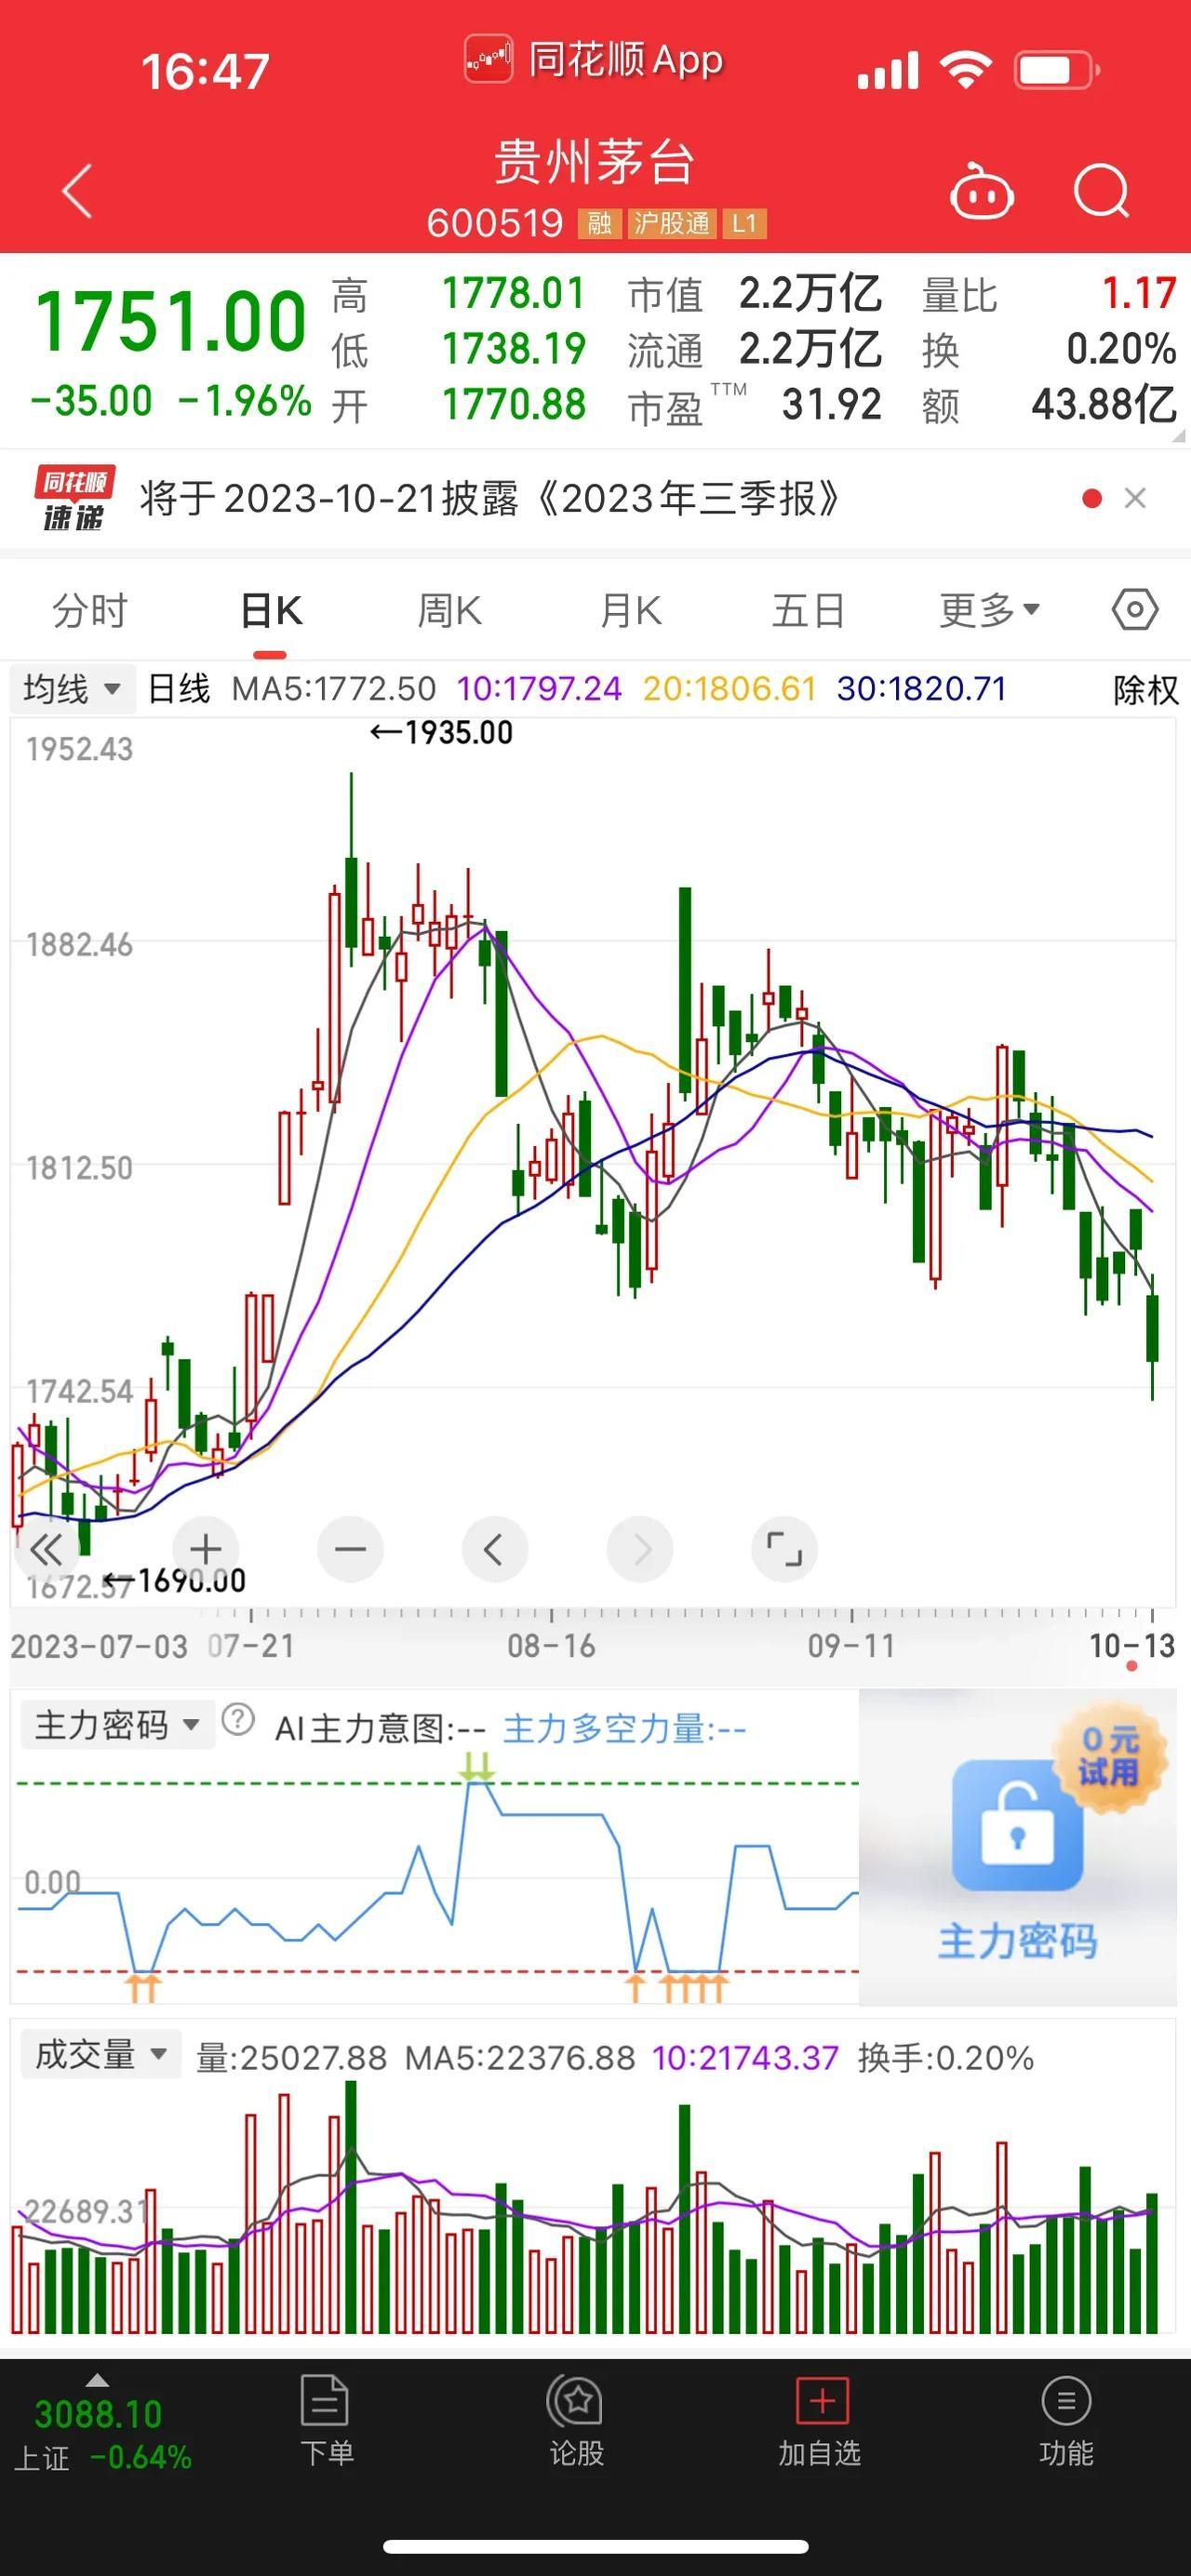Open 同花顺速递 news logo
Viewport: 1191px width, 2576px height.
74,498
